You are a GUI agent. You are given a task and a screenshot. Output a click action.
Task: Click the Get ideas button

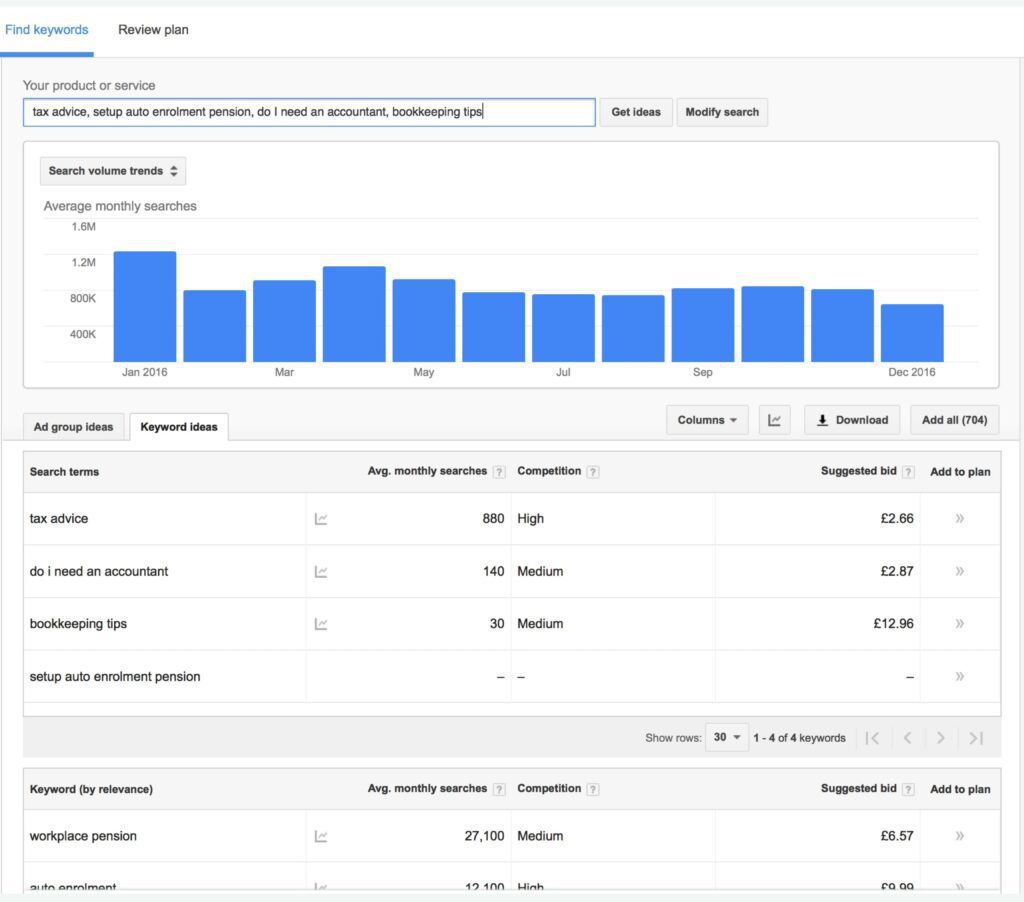(635, 112)
